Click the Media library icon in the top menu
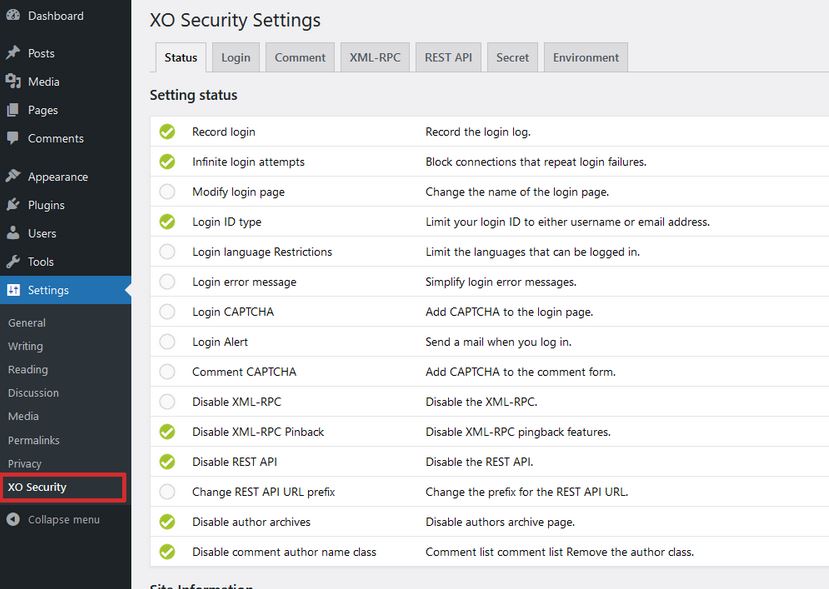This screenshot has width=829, height=589. (13, 81)
